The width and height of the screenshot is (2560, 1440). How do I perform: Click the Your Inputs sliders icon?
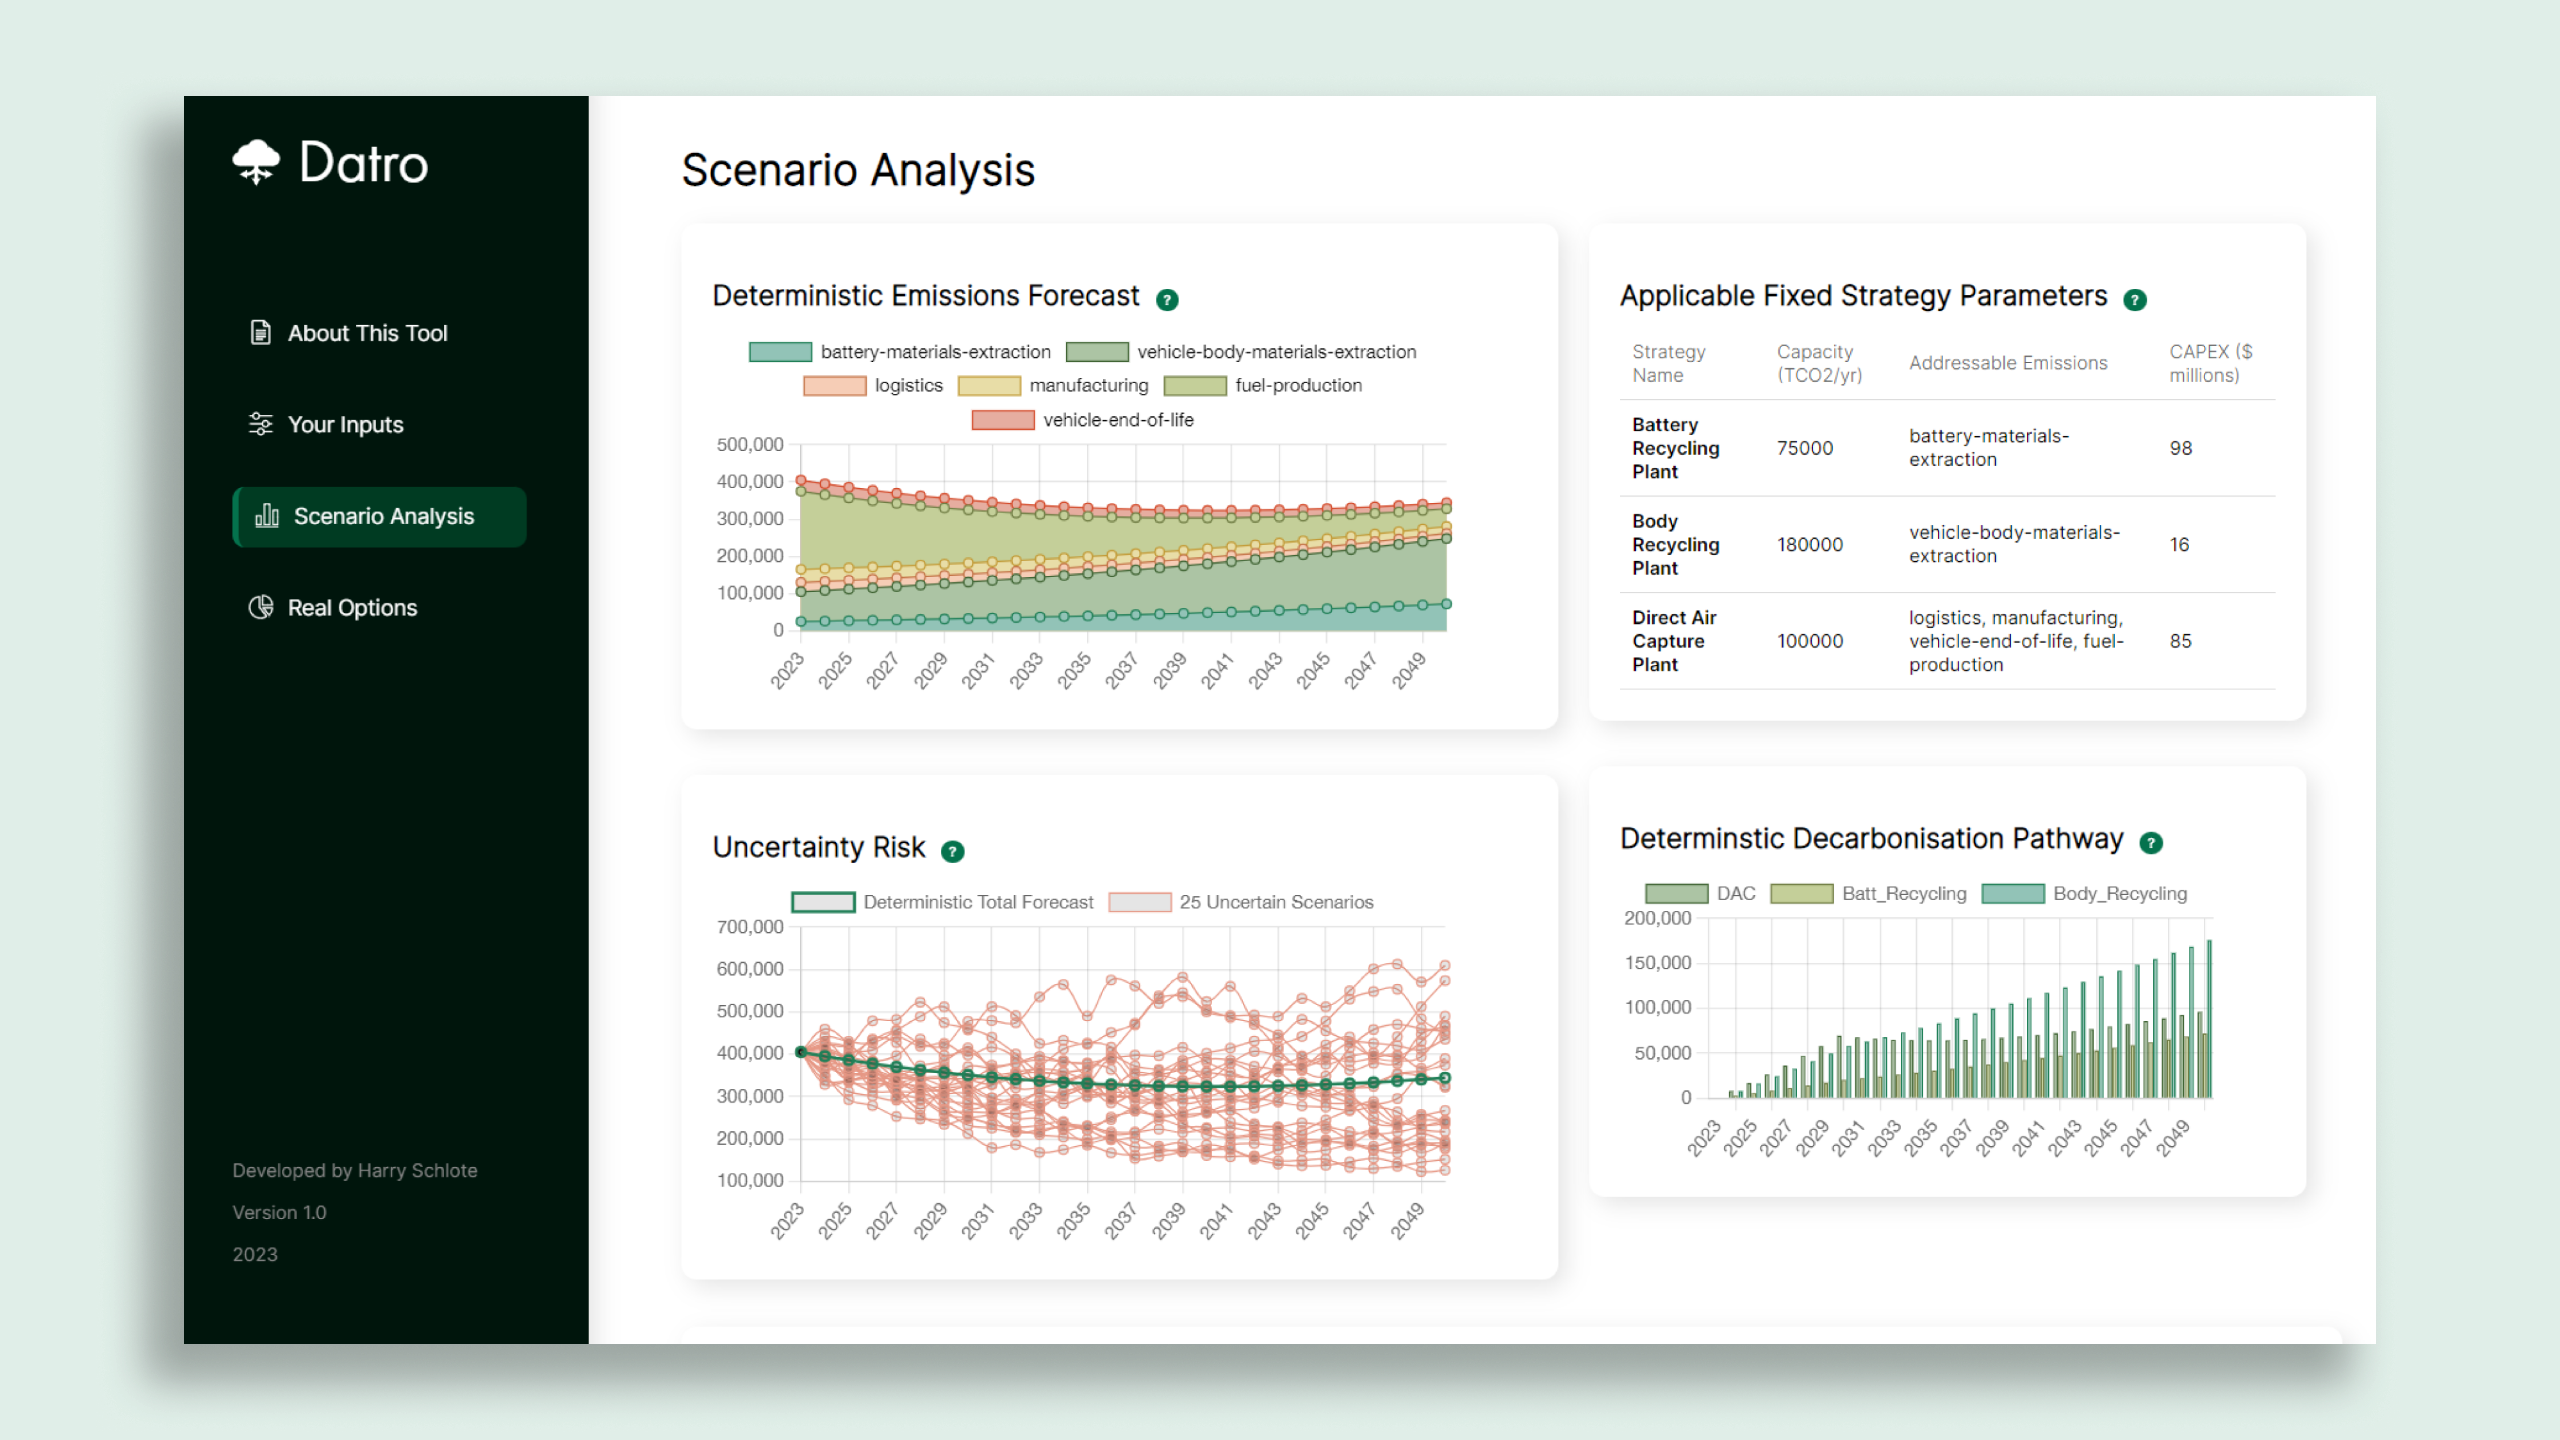coord(260,424)
